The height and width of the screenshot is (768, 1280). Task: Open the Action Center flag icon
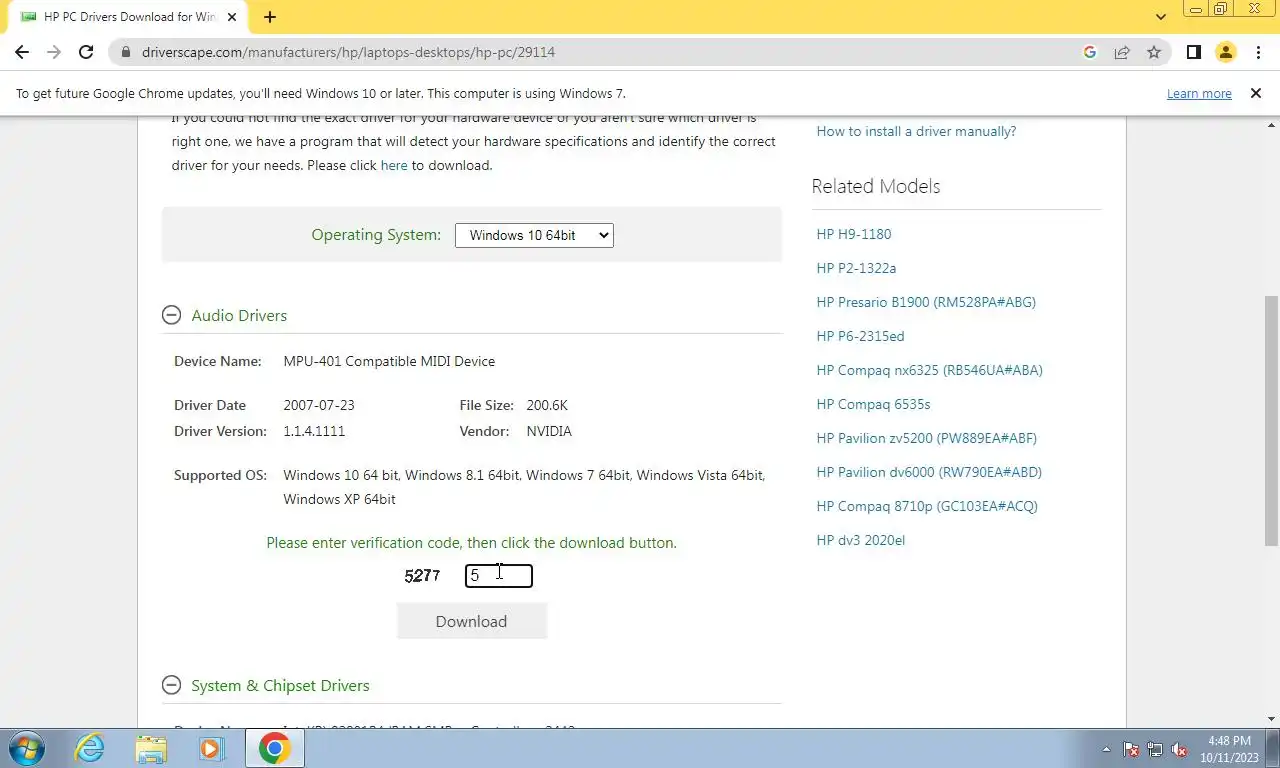(x=1131, y=749)
